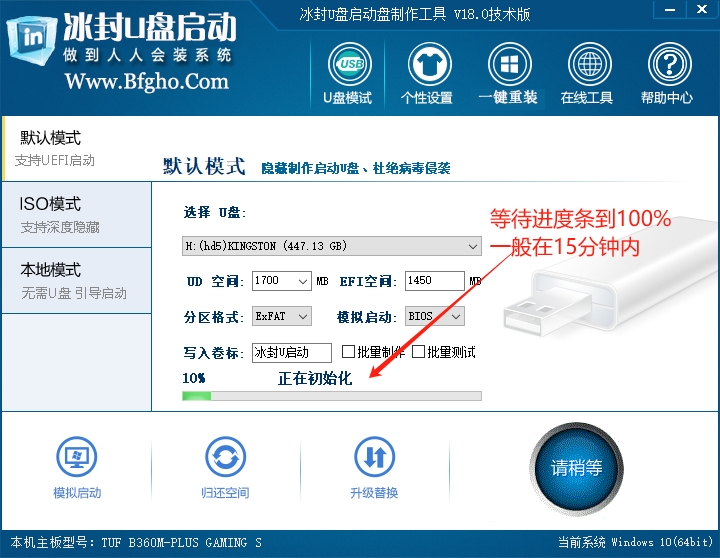
Task: Open 在线工具 globe icon
Action: click(590, 64)
